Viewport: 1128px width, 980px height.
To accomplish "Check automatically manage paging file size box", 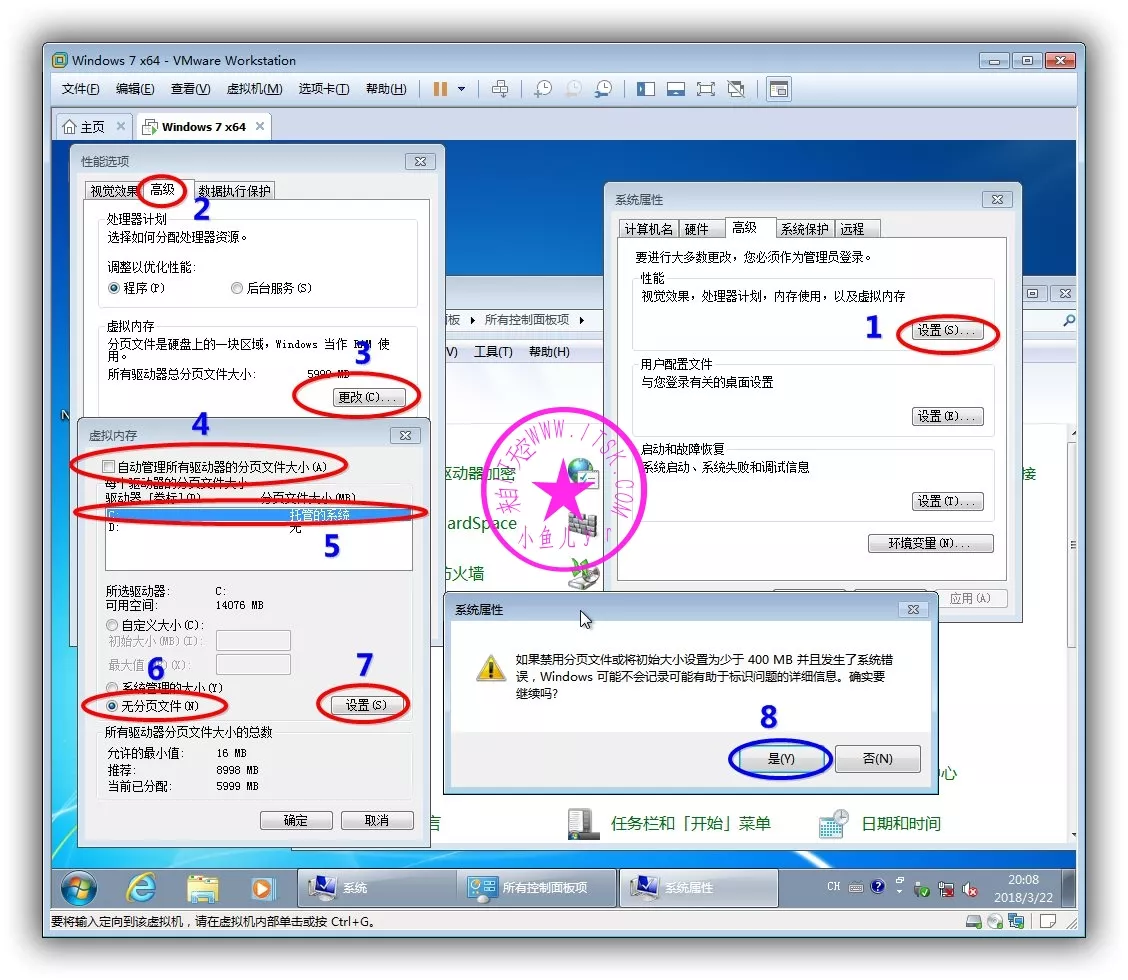I will [109, 467].
